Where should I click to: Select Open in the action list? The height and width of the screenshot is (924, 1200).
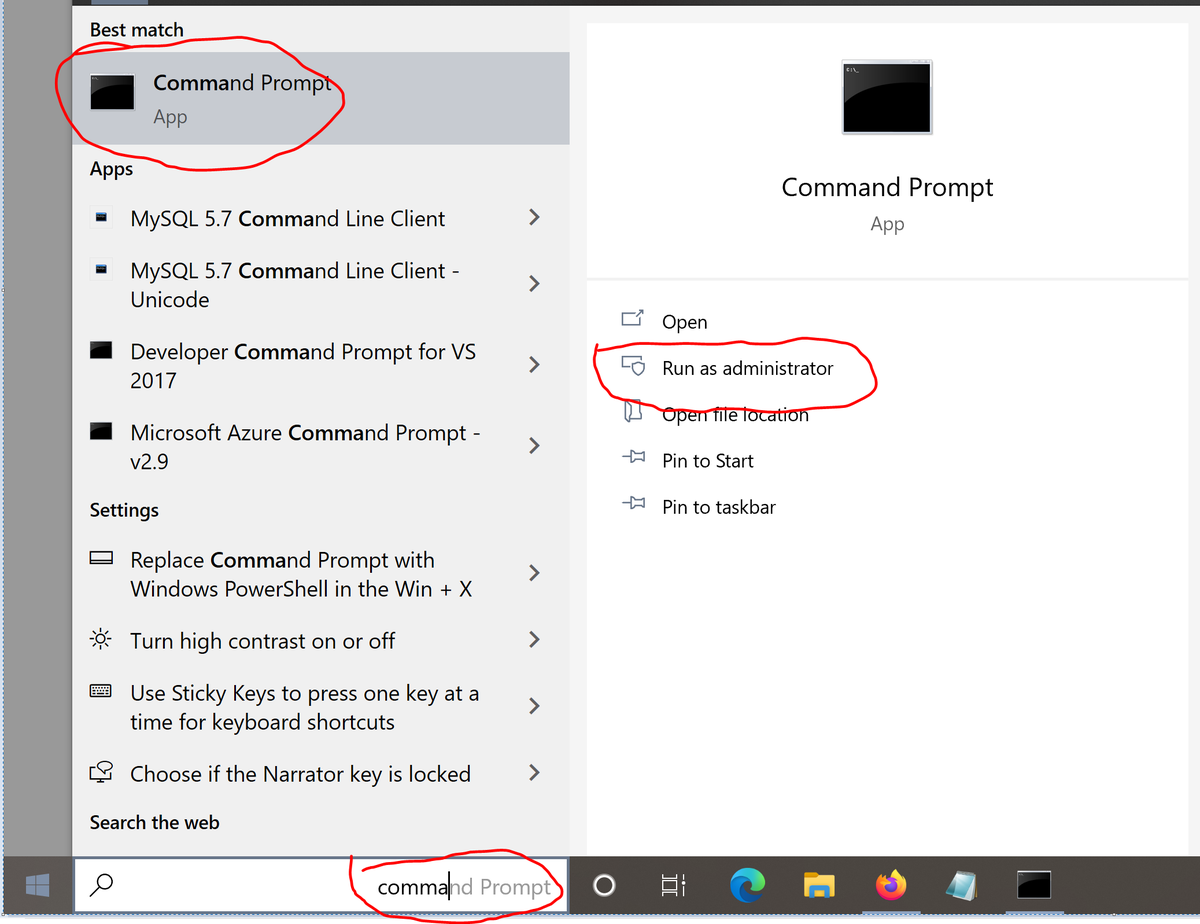(x=685, y=322)
